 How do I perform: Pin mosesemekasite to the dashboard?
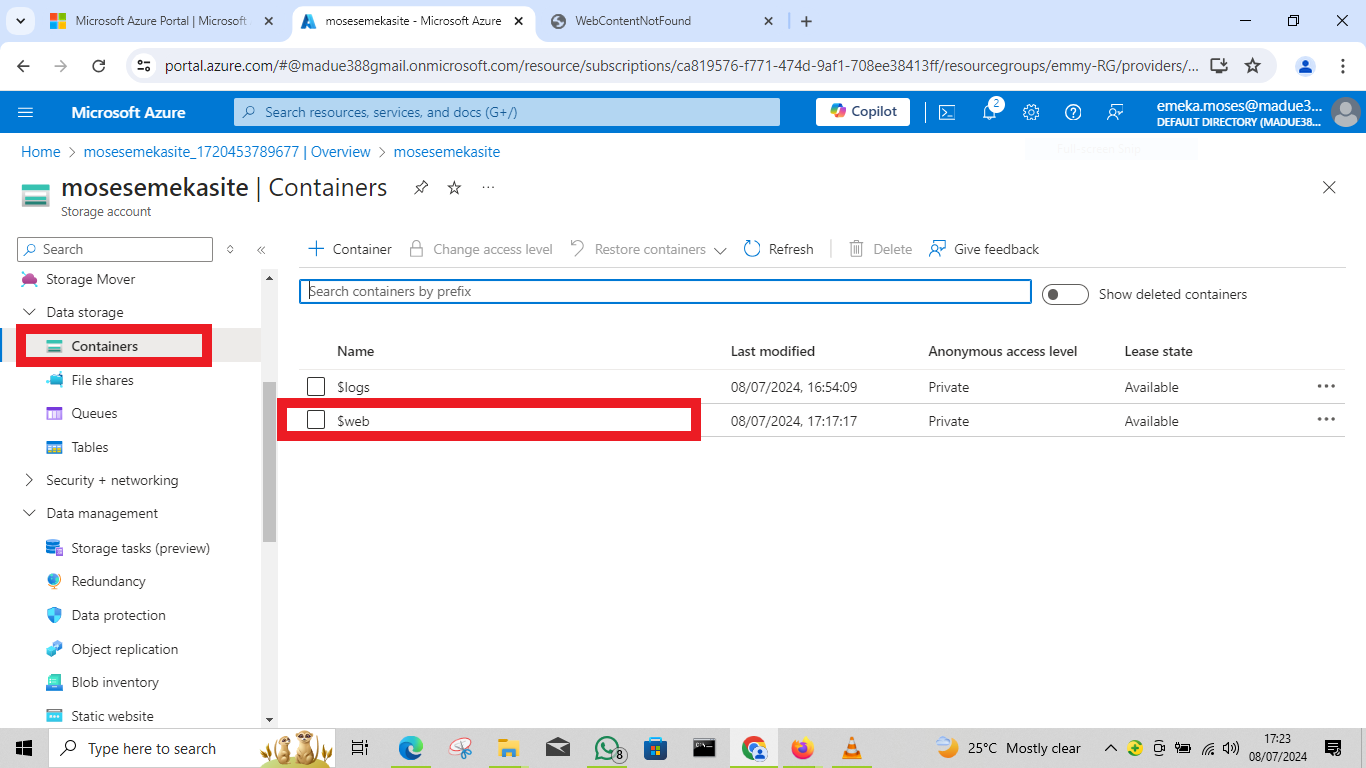(x=421, y=188)
